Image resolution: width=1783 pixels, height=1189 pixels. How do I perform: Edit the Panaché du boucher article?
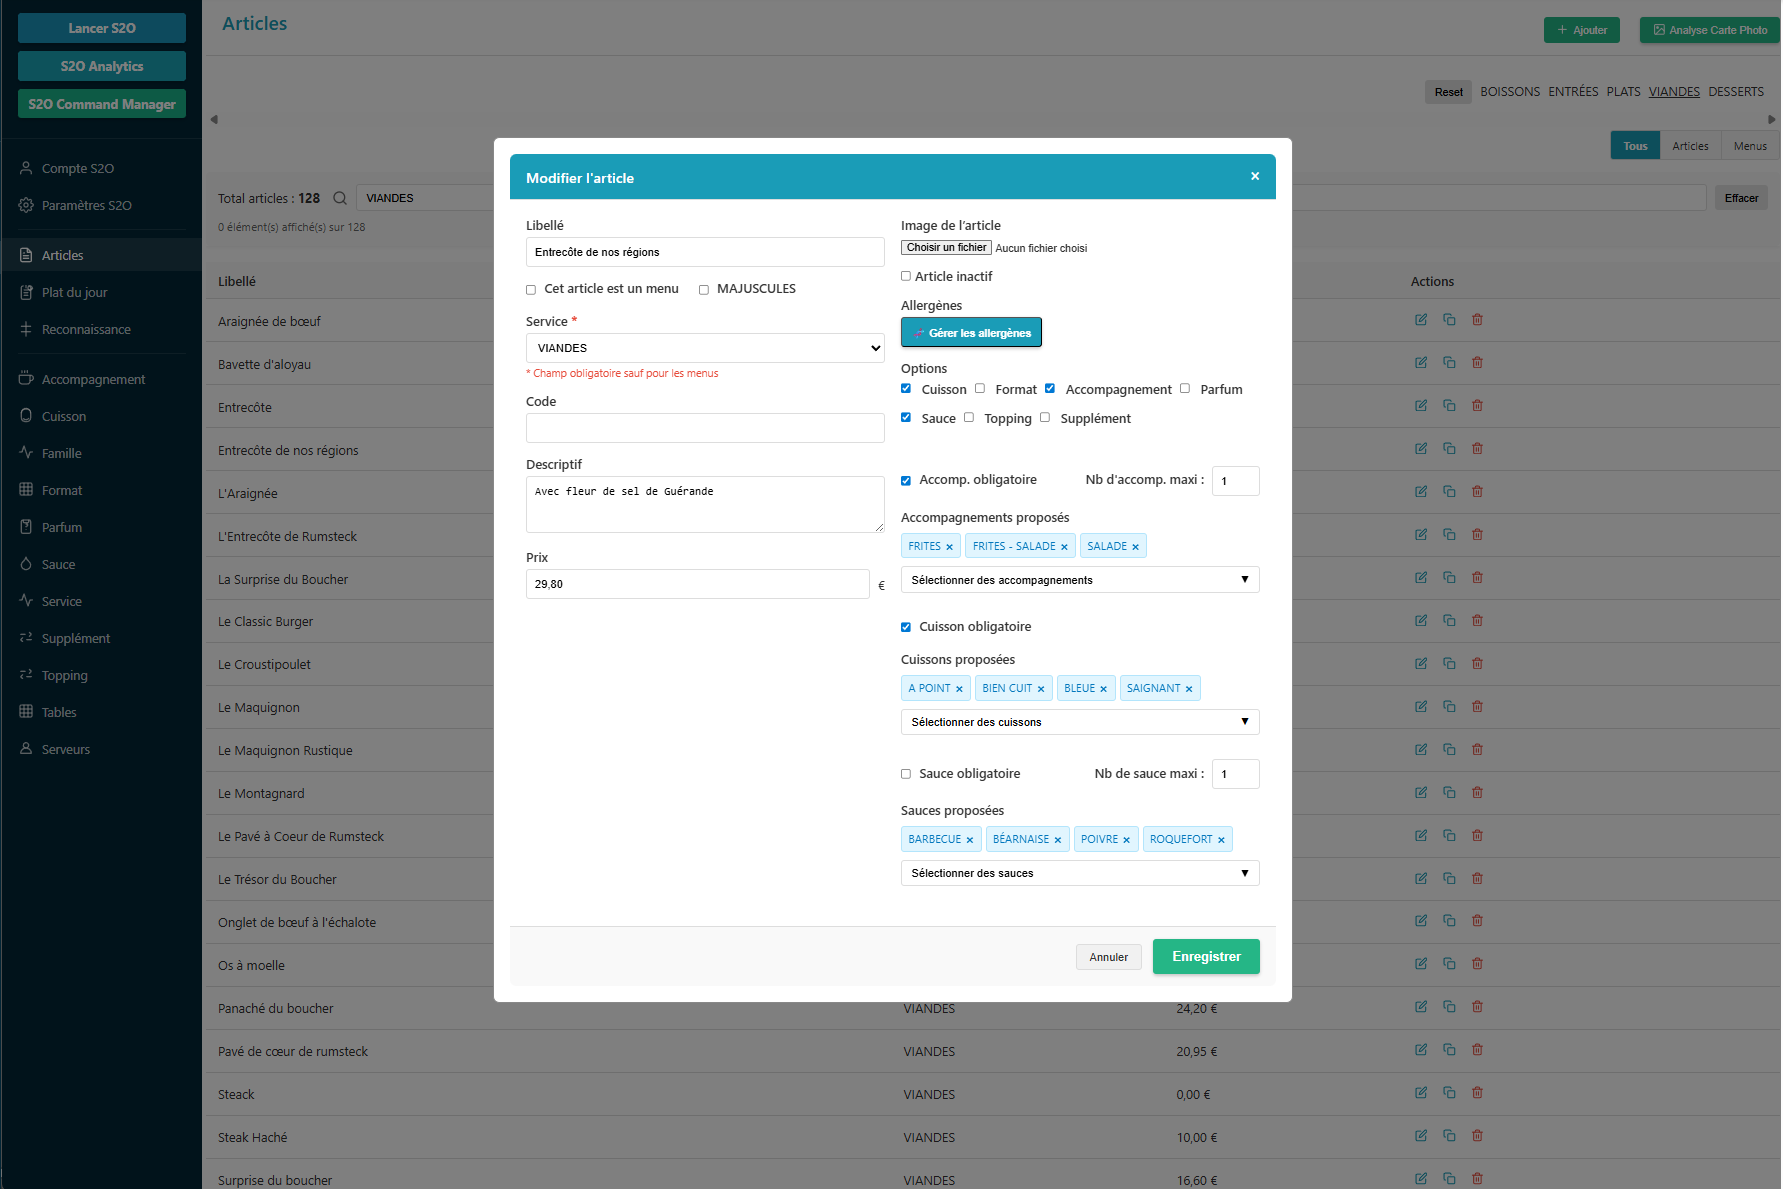click(1421, 1007)
